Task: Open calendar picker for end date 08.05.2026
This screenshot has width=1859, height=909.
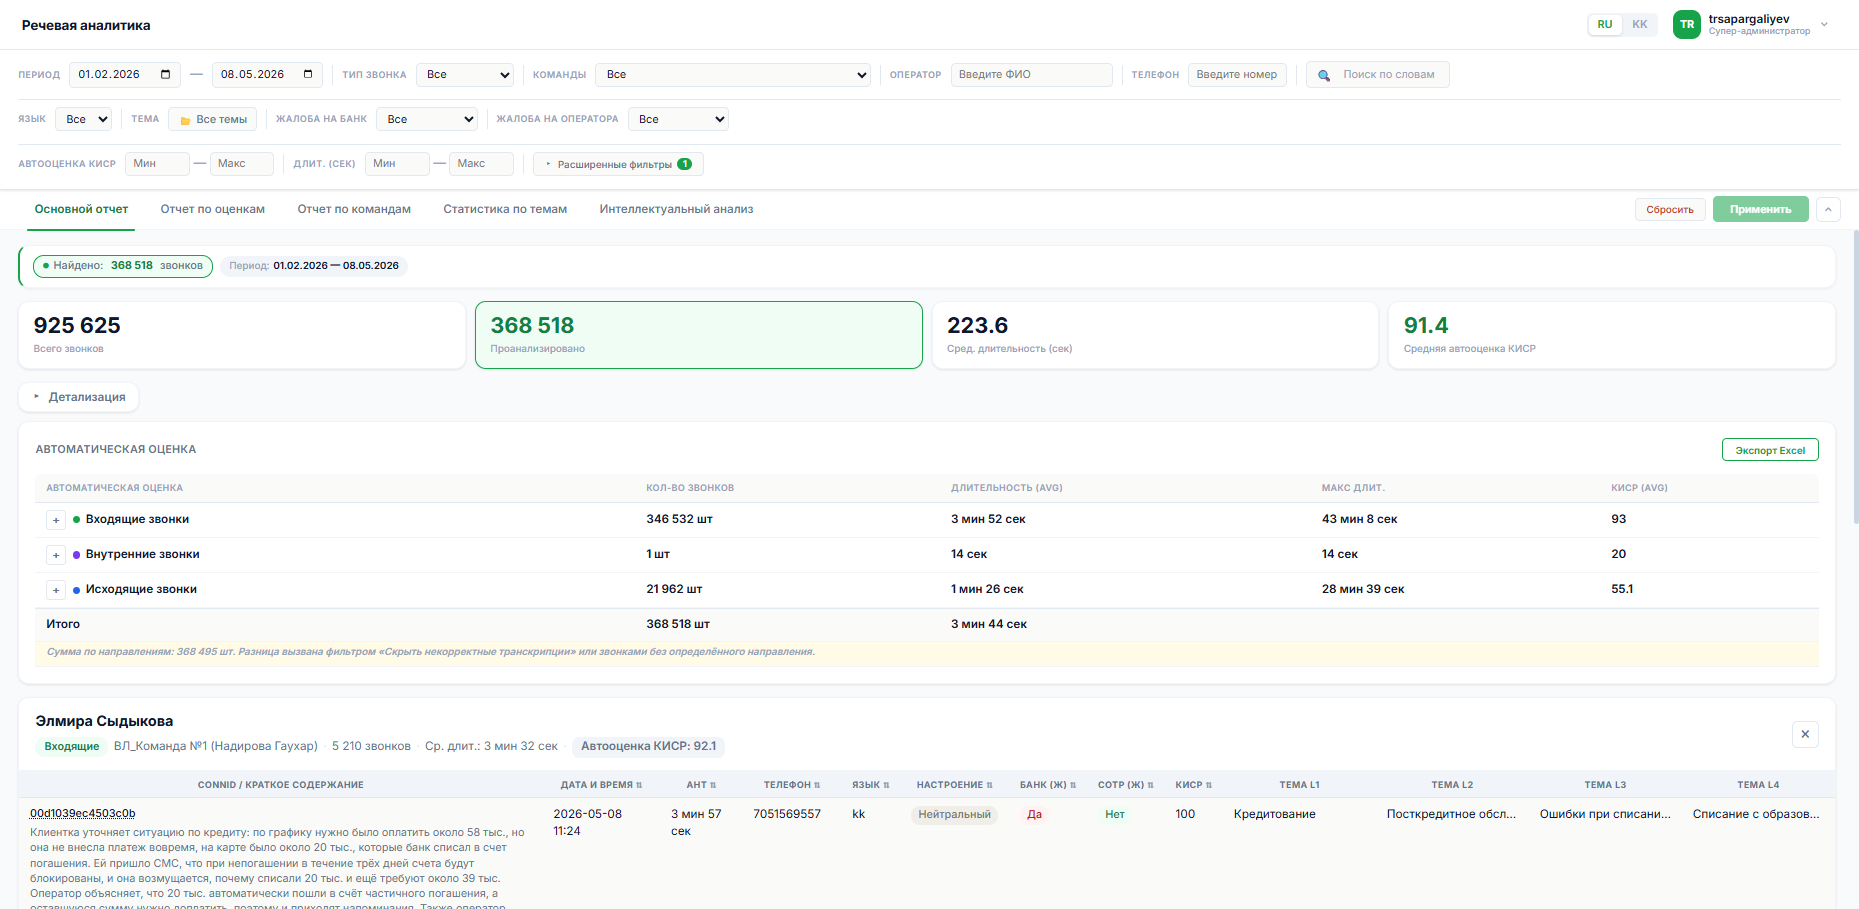Action: point(308,74)
